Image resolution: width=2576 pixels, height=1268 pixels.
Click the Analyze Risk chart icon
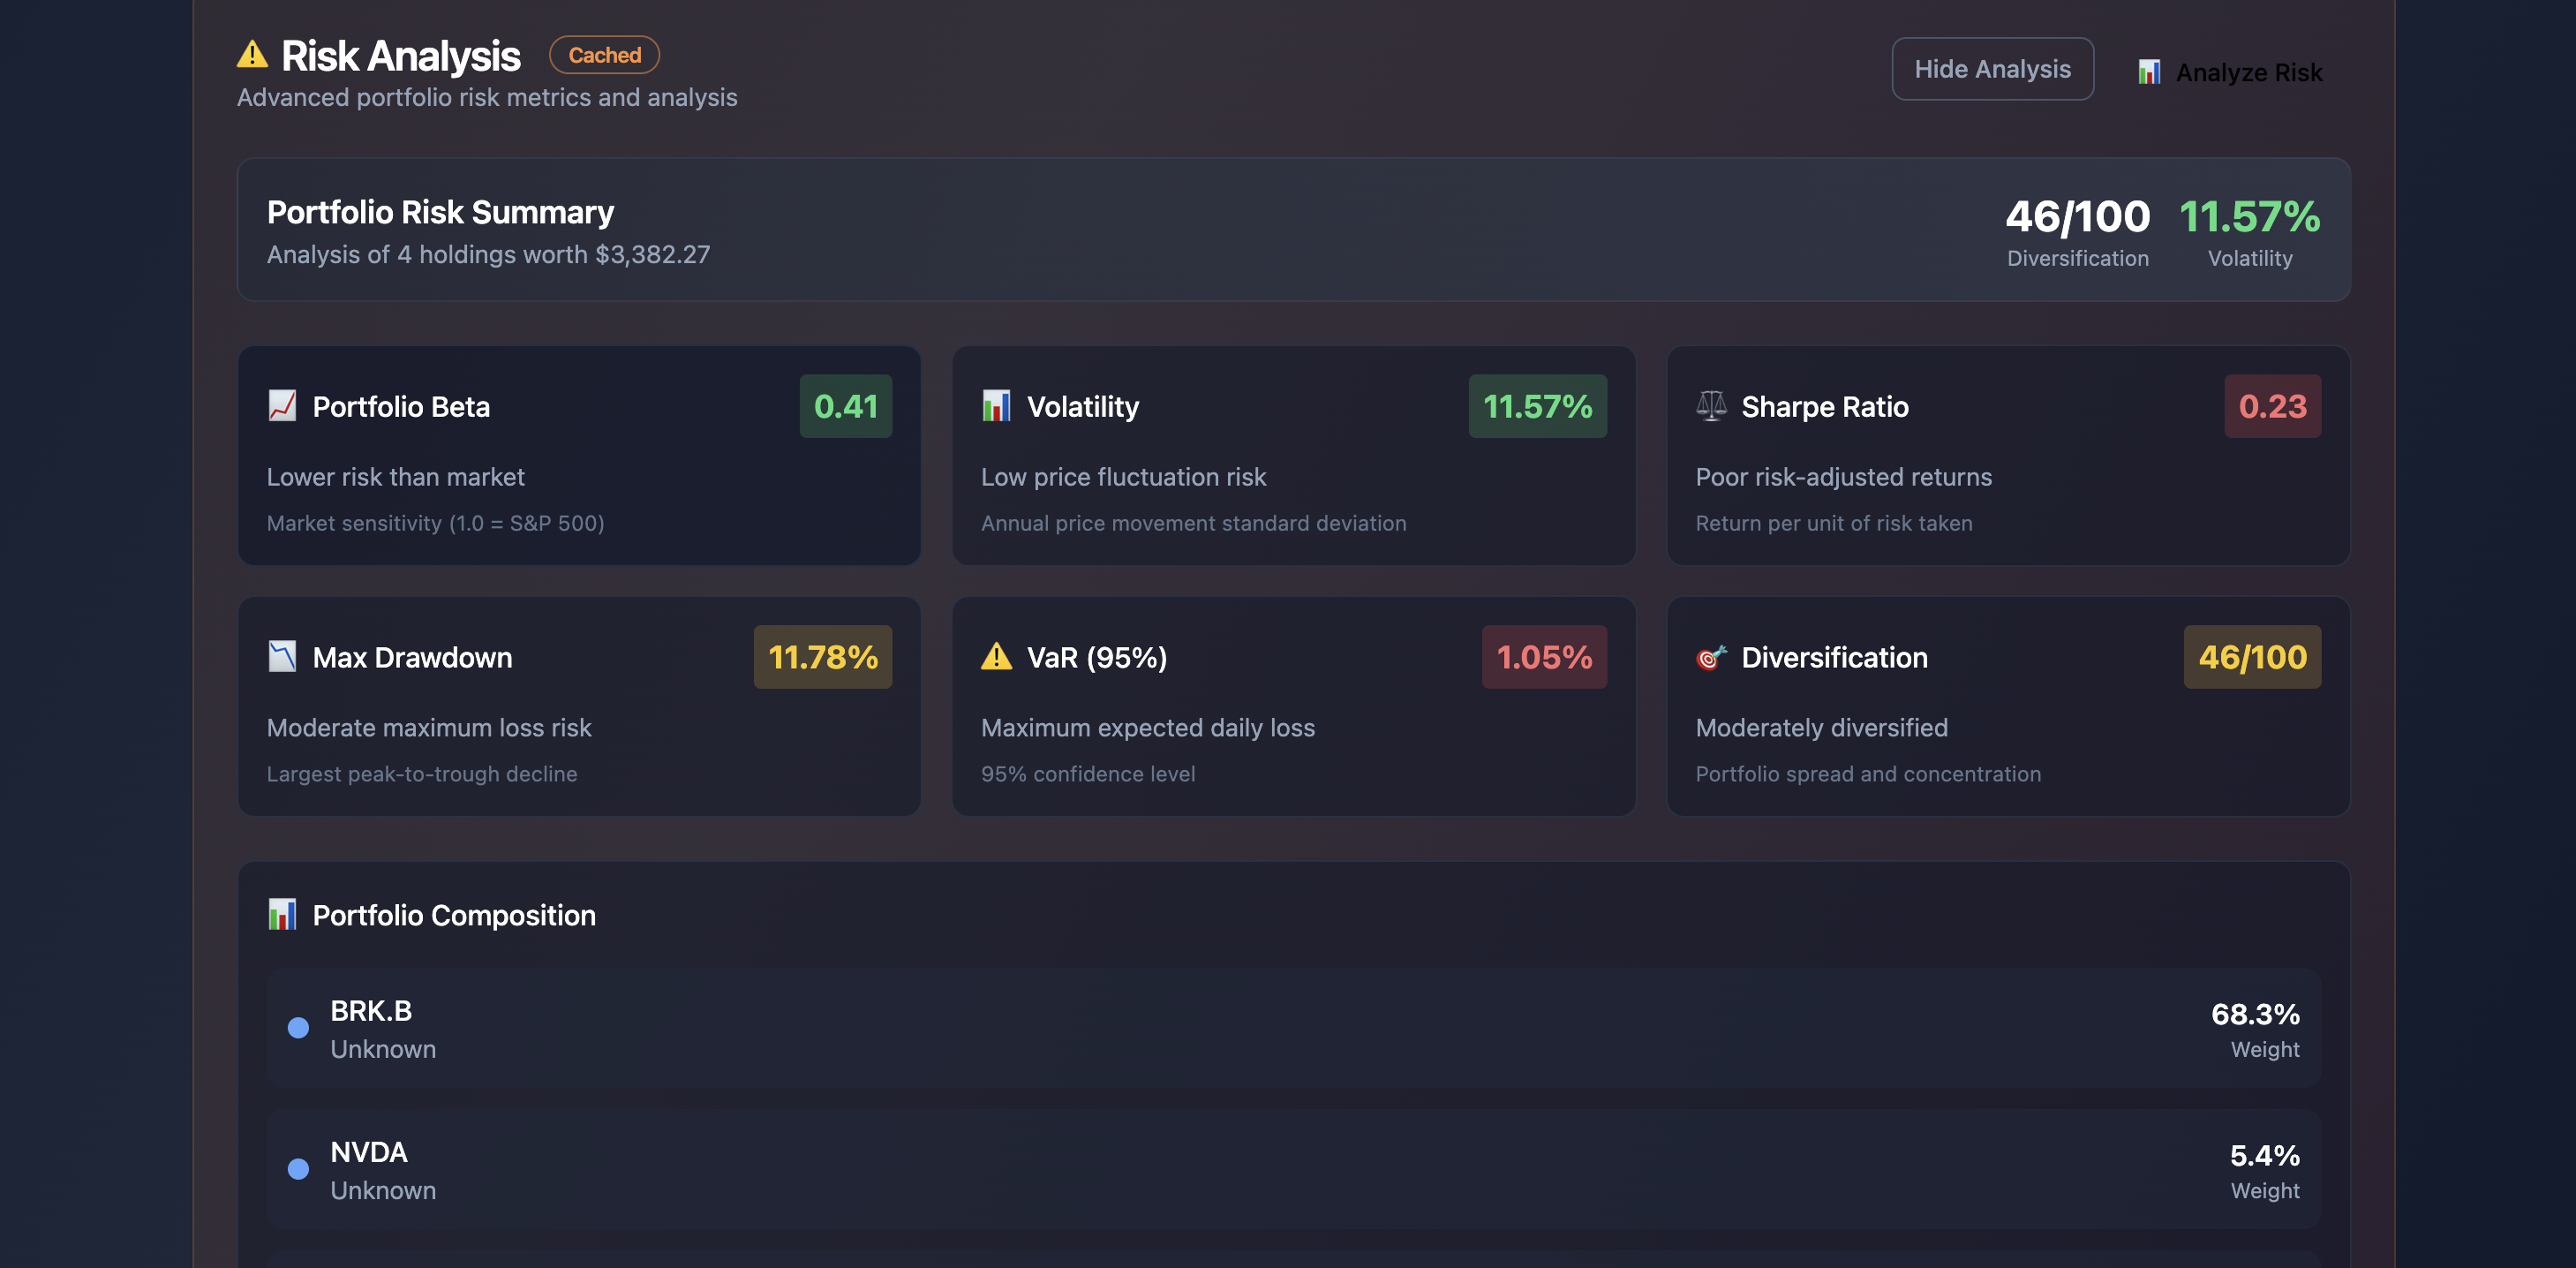2149,72
